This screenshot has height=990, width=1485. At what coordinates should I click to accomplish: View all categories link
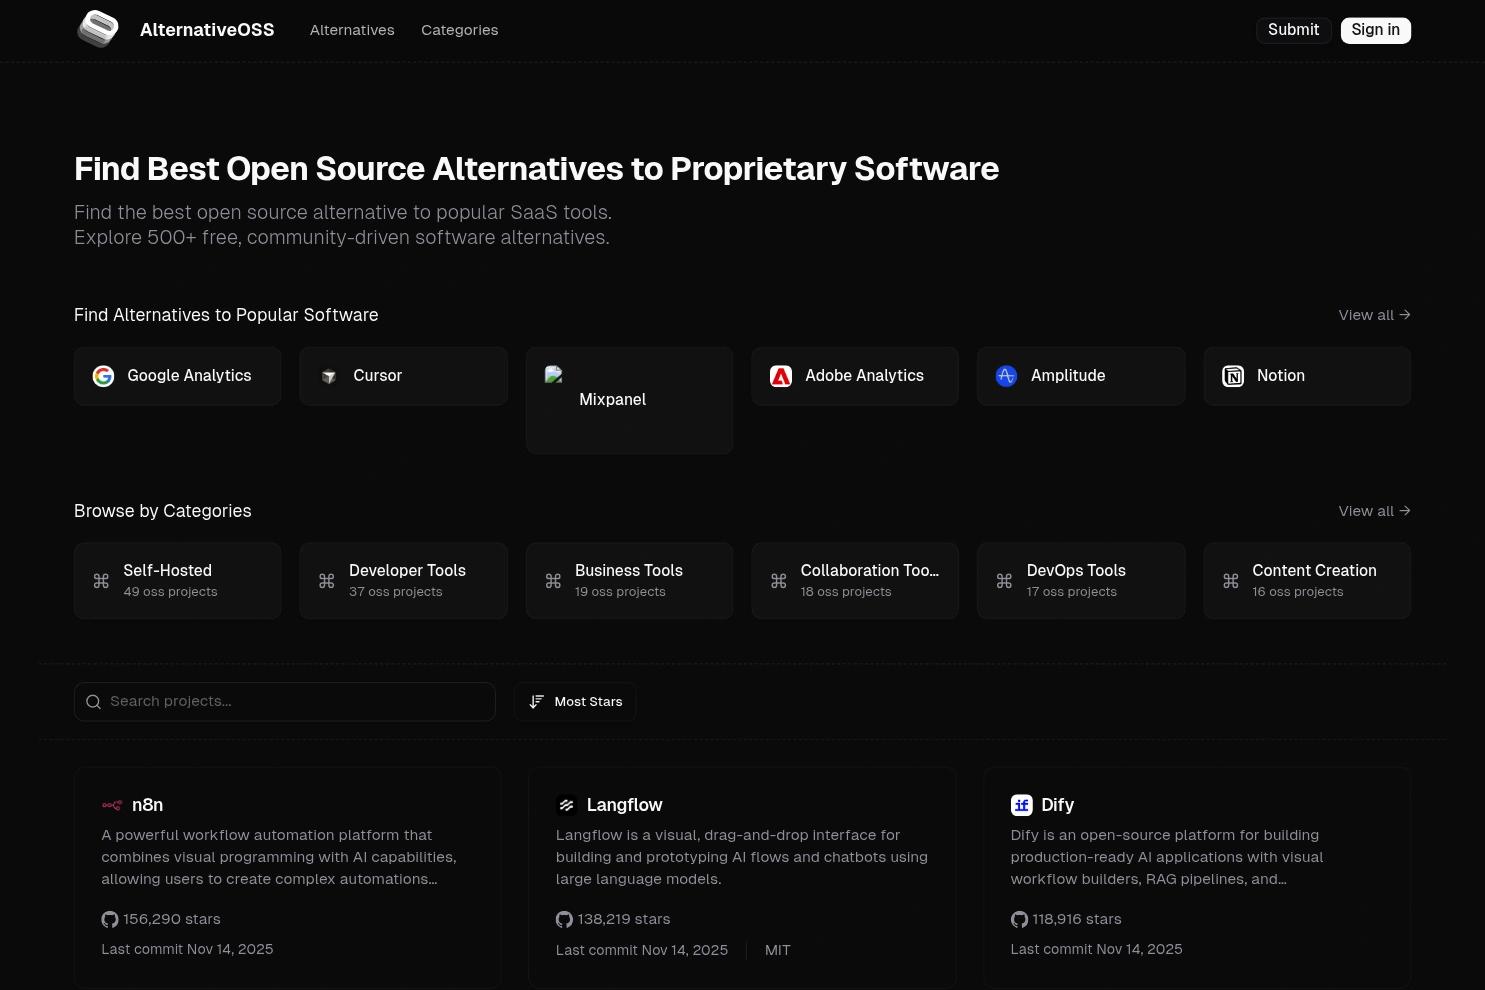point(1374,511)
